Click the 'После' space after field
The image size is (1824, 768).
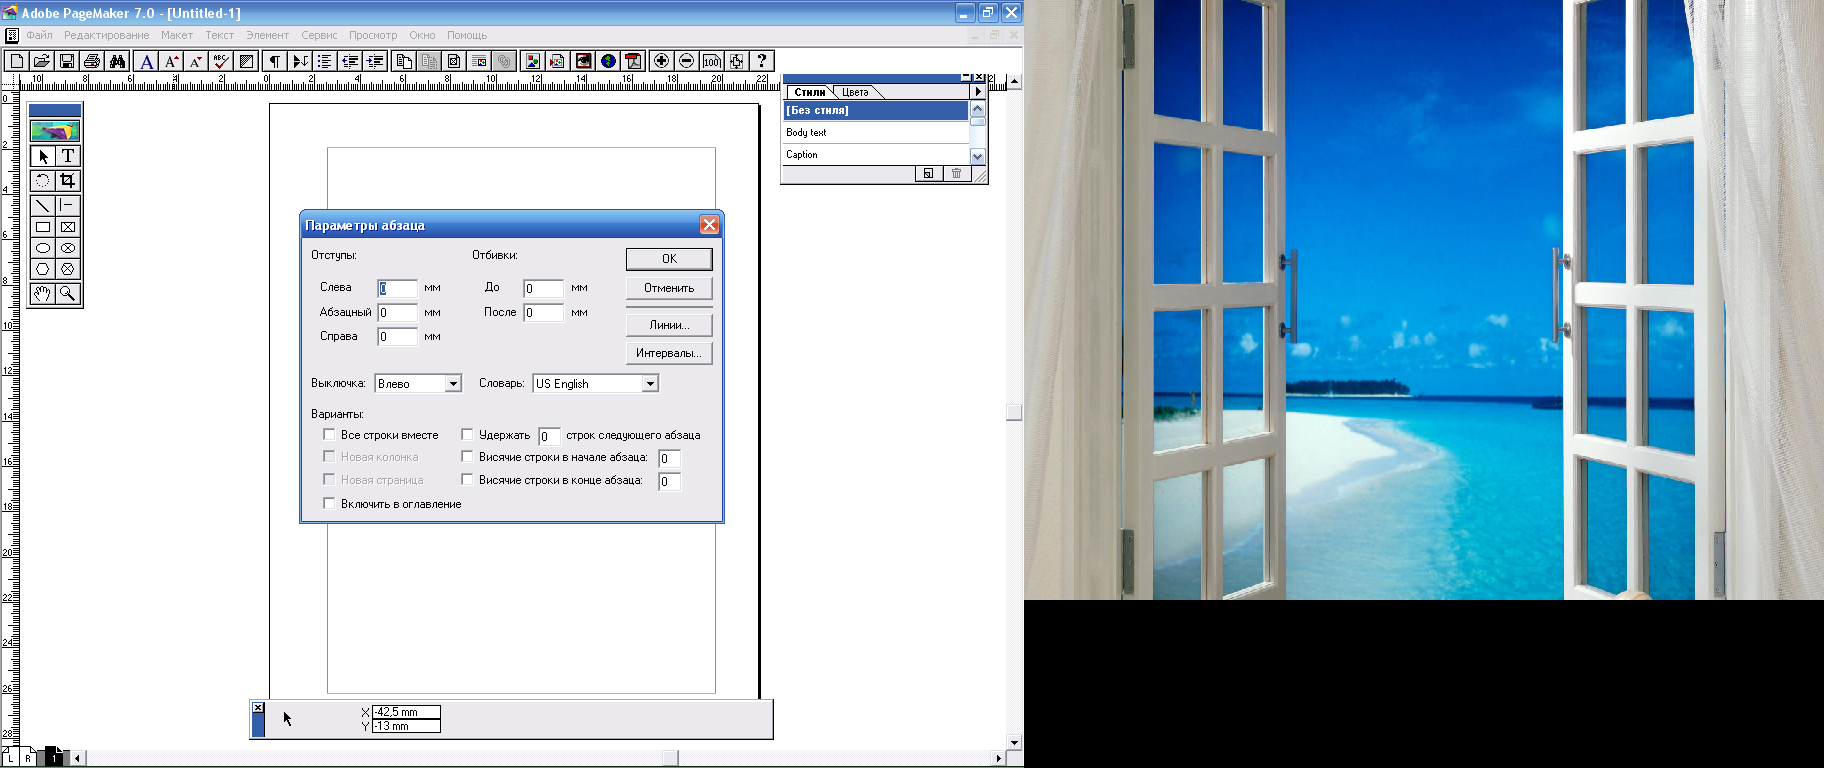543,312
